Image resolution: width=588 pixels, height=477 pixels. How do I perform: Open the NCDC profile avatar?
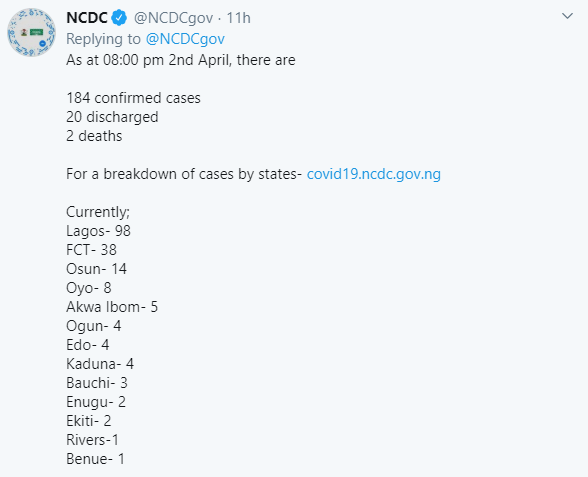[32, 32]
